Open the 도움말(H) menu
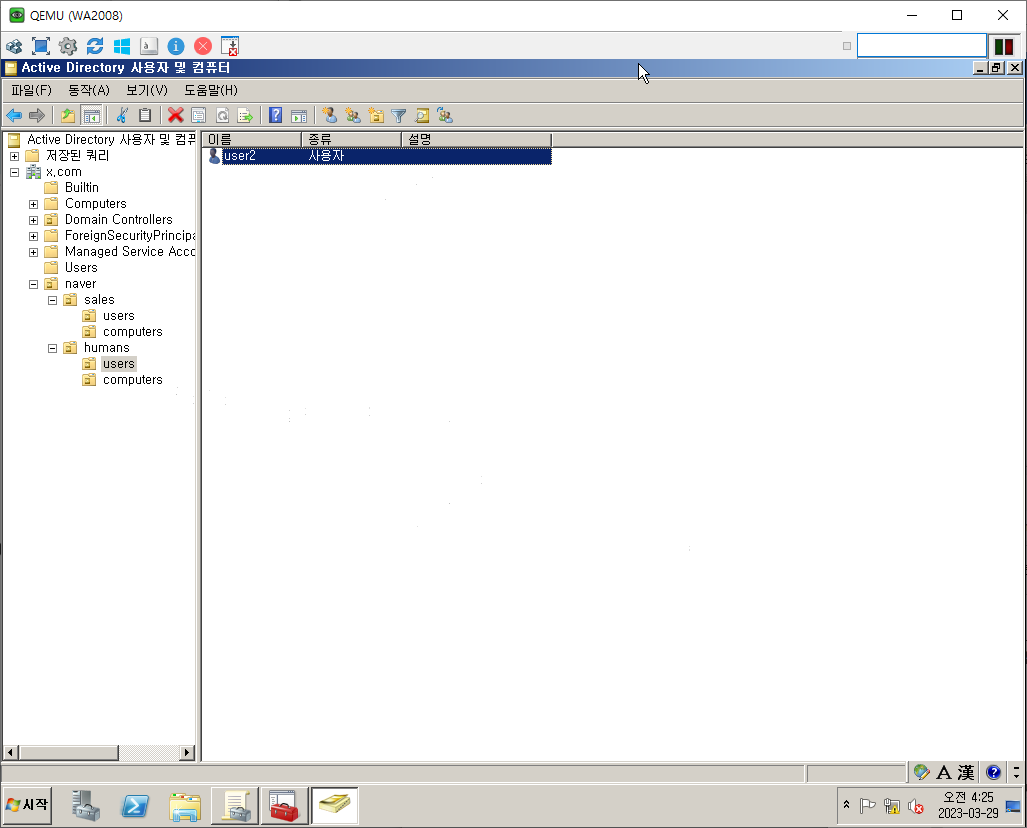The image size is (1027, 828). coord(211,90)
